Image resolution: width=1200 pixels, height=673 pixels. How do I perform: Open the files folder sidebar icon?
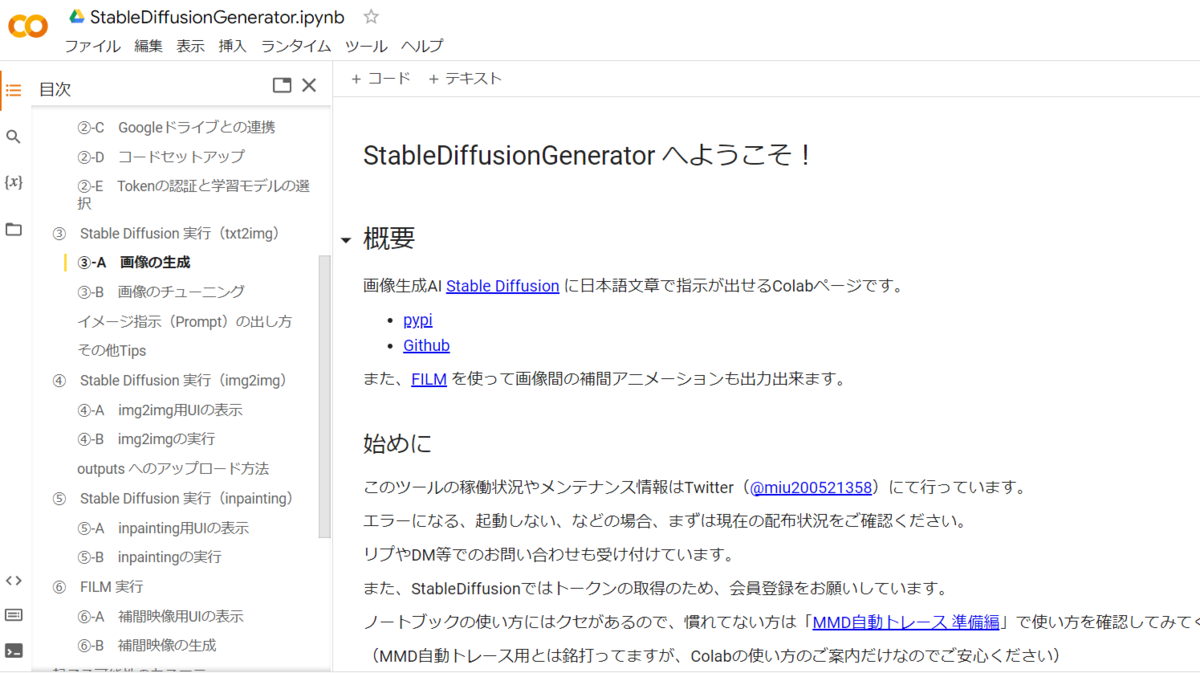tap(13, 229)
